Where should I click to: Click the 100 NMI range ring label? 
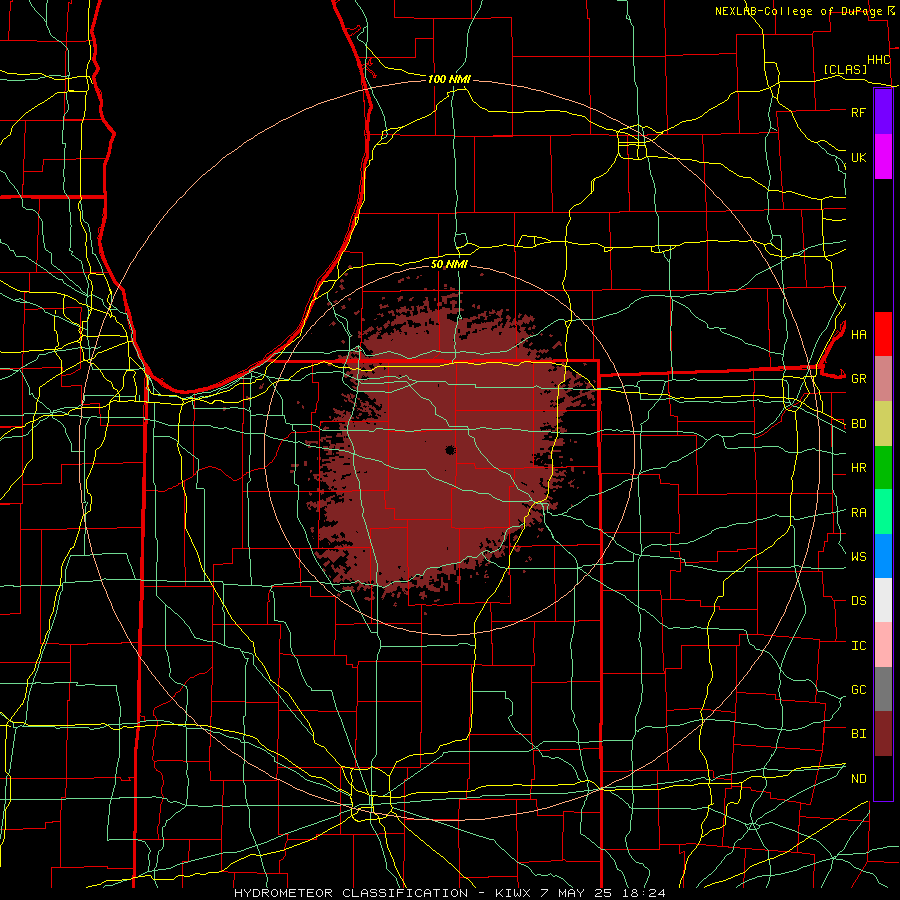point(449,79)
